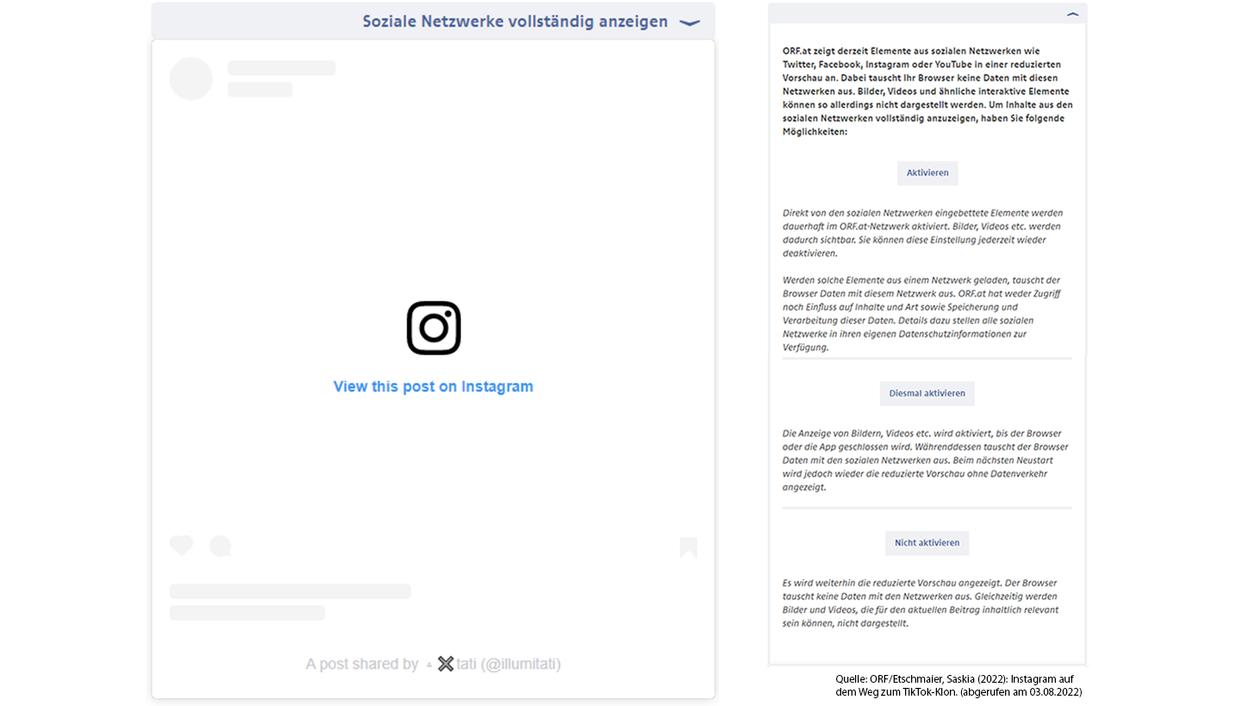The height and width of the screenshot is (706, 1255).
Task: Expand the chevron beside Soziale Netzwerke vollständig anzeigen
Action: click(x=689, y=22)
